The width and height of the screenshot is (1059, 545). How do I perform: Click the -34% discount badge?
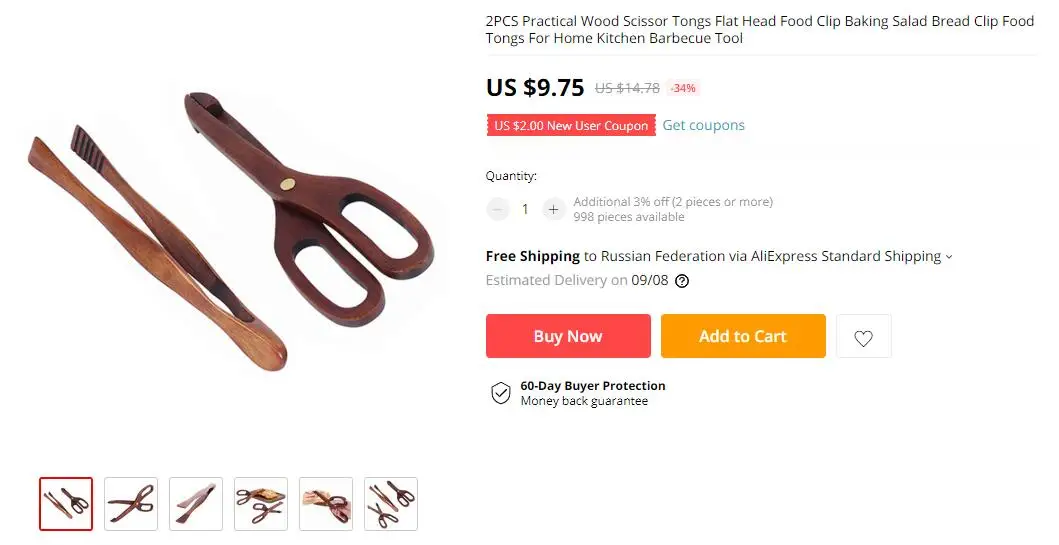683,88
